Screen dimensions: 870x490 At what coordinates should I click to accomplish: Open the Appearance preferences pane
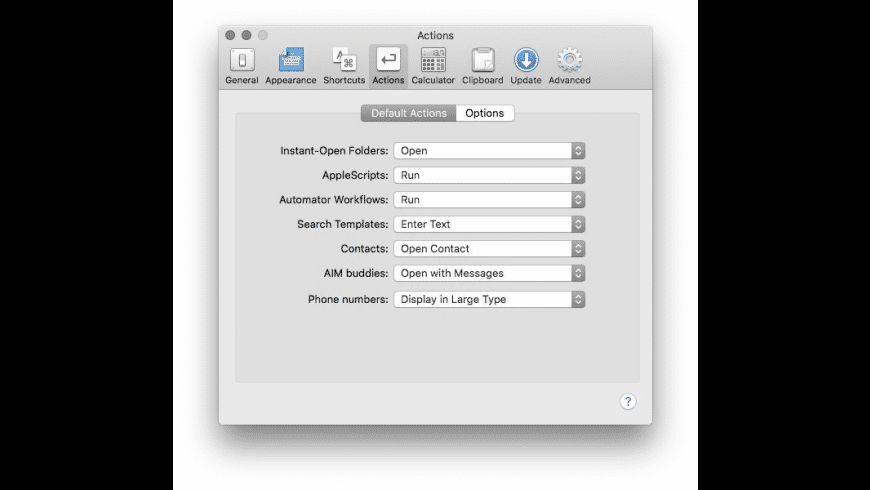[291, 66]
